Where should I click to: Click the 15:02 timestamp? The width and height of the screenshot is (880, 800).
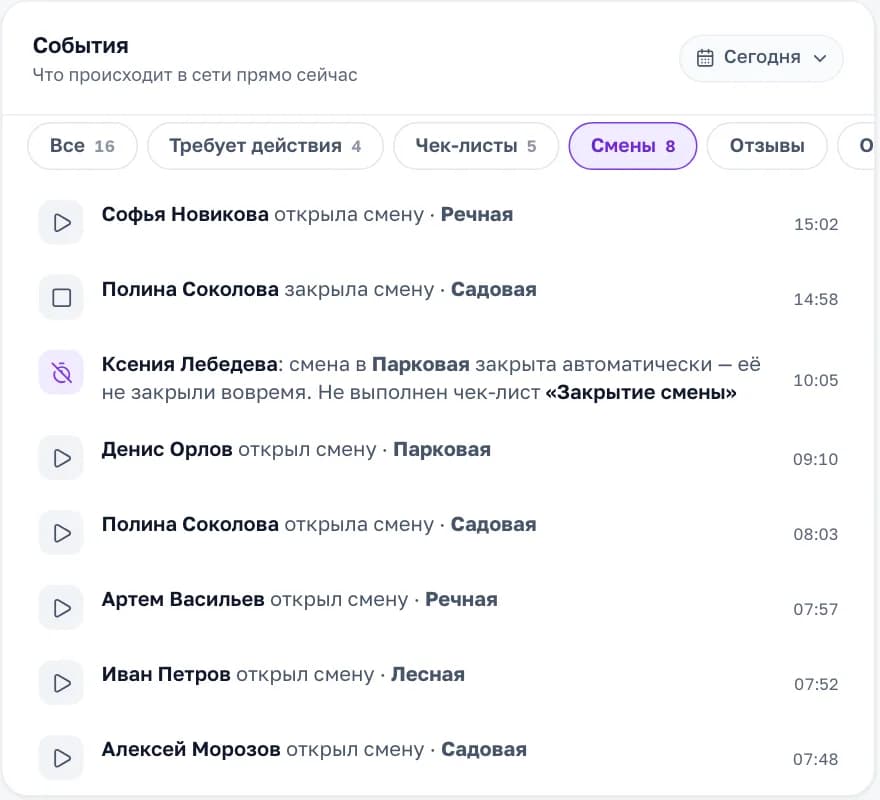pos(816,225)
